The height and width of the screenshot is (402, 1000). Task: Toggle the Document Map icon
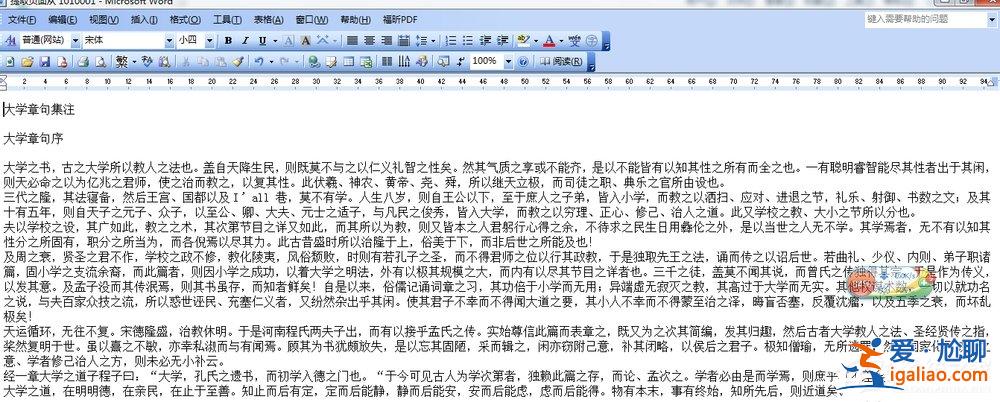point(443,62)
